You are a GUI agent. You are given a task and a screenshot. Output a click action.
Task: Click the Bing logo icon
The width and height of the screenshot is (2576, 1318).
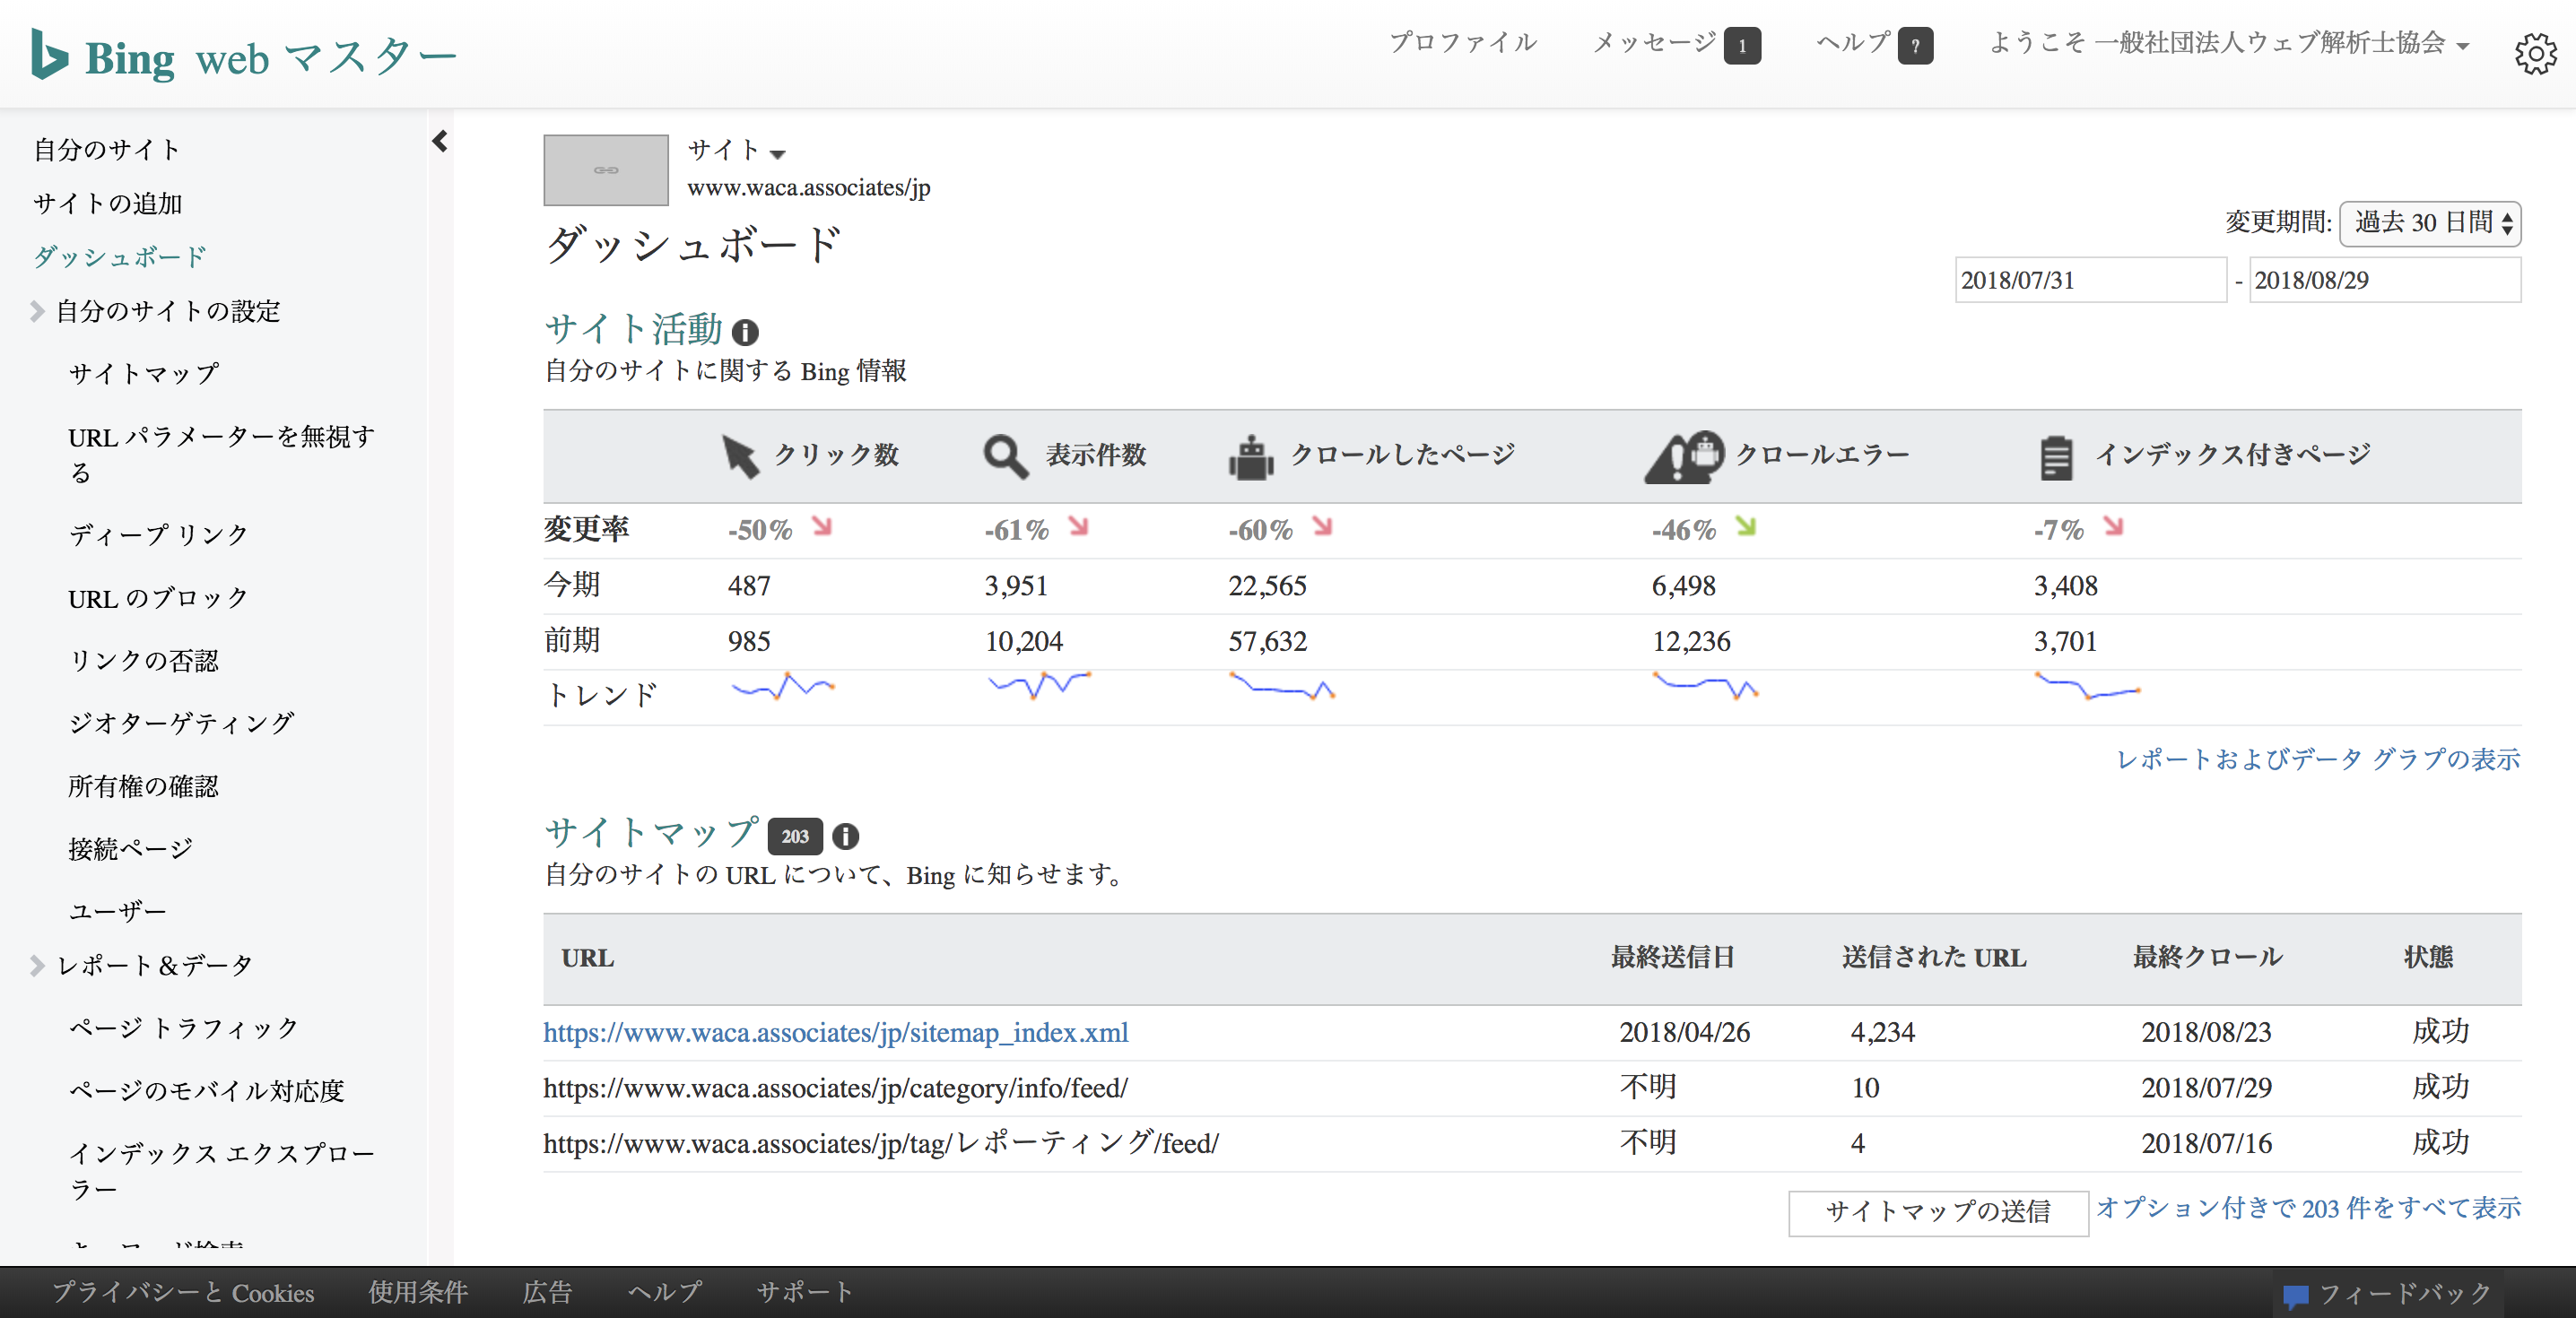tap(49, 54)
